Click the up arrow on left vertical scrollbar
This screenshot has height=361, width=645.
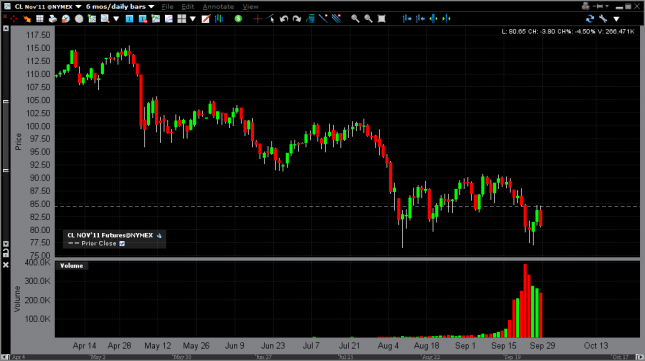pyautogui.click(x=6, y=29)
